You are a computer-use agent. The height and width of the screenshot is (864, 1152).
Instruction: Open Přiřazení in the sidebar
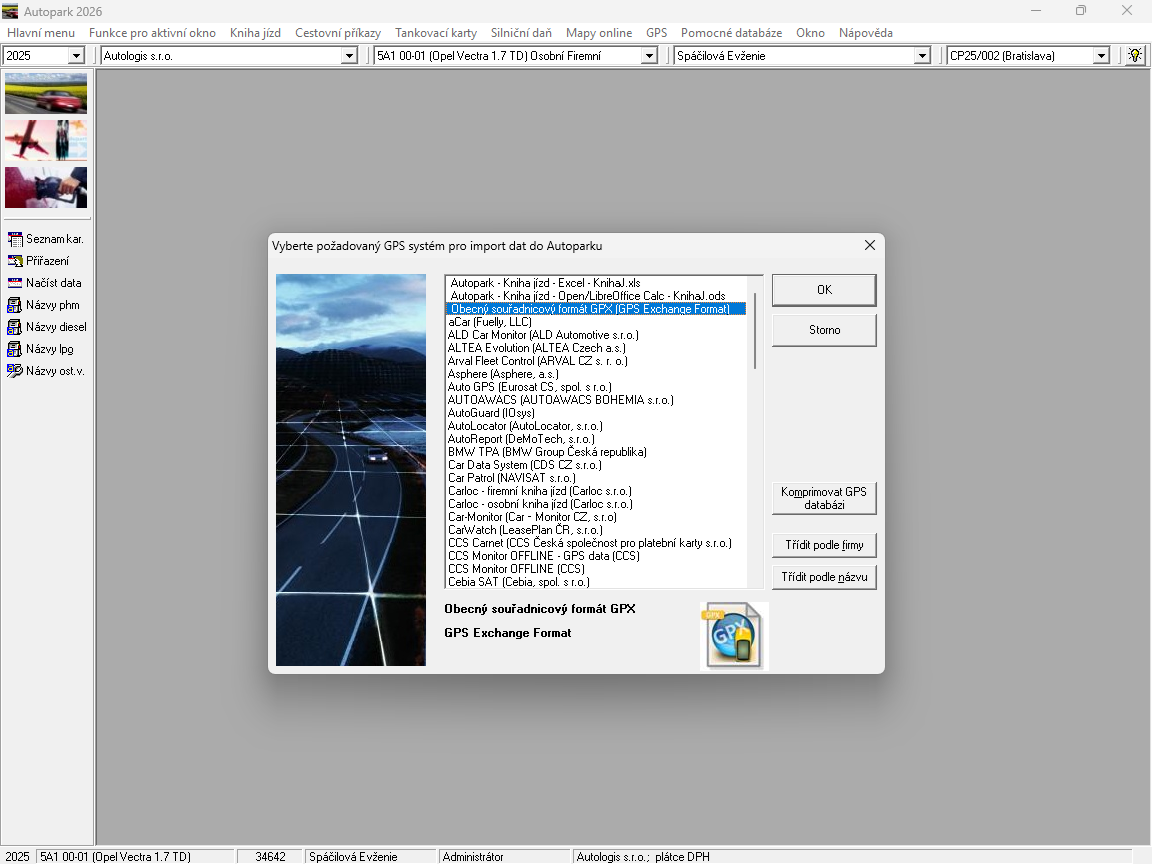[x=46, y=261]
